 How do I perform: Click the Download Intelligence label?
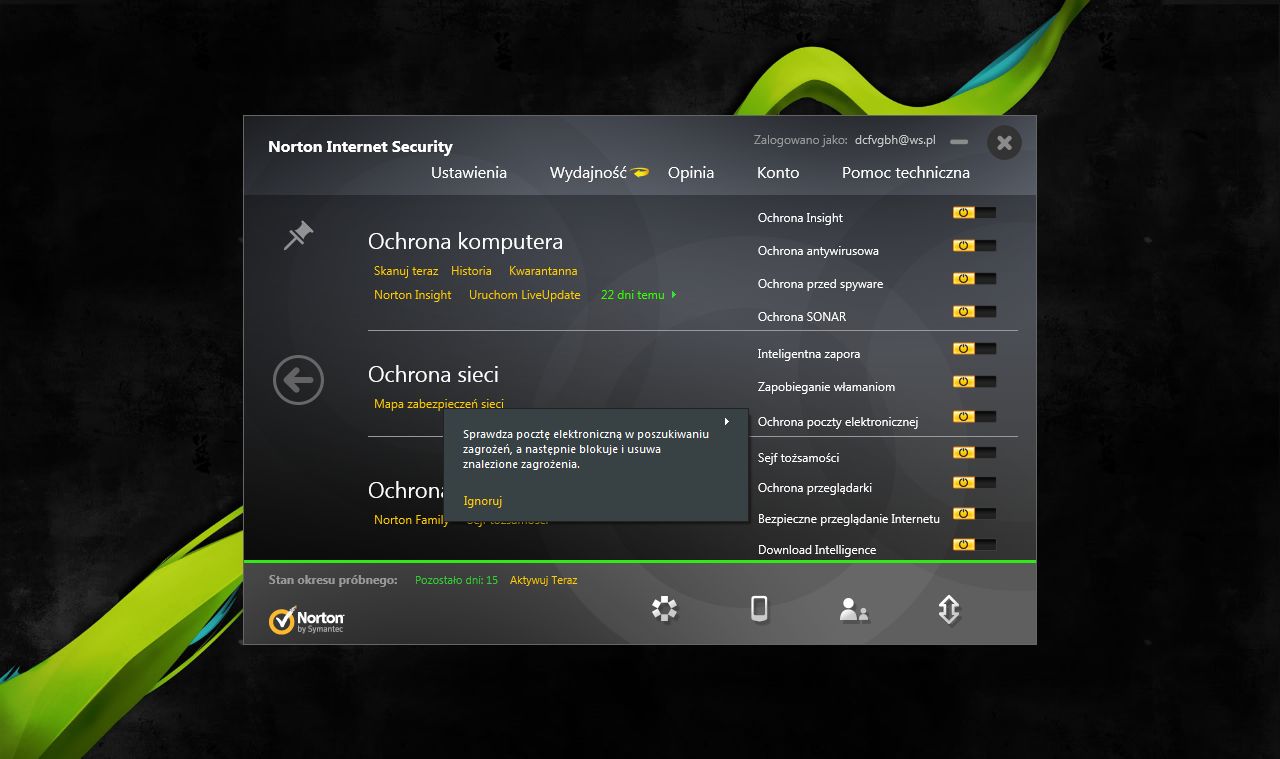(x=817, y=550)
